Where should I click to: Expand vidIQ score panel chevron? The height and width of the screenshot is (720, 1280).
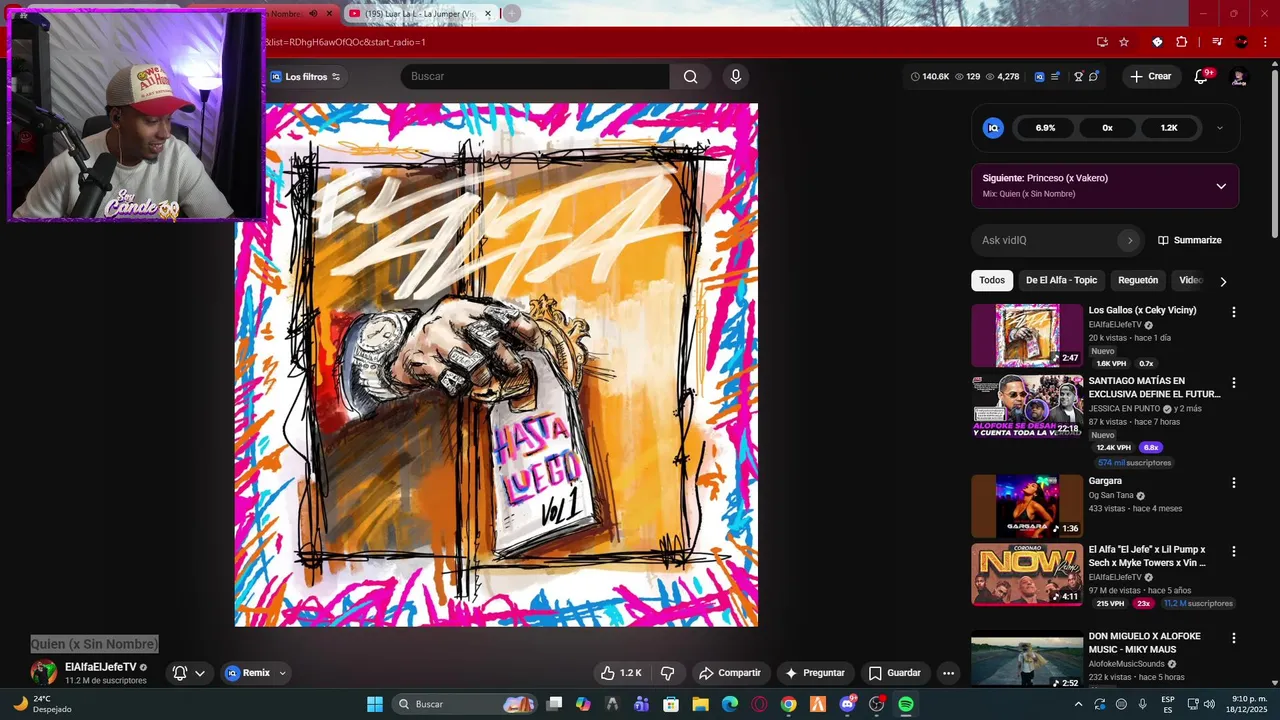pyautogui.click(x=1220, y=128)
